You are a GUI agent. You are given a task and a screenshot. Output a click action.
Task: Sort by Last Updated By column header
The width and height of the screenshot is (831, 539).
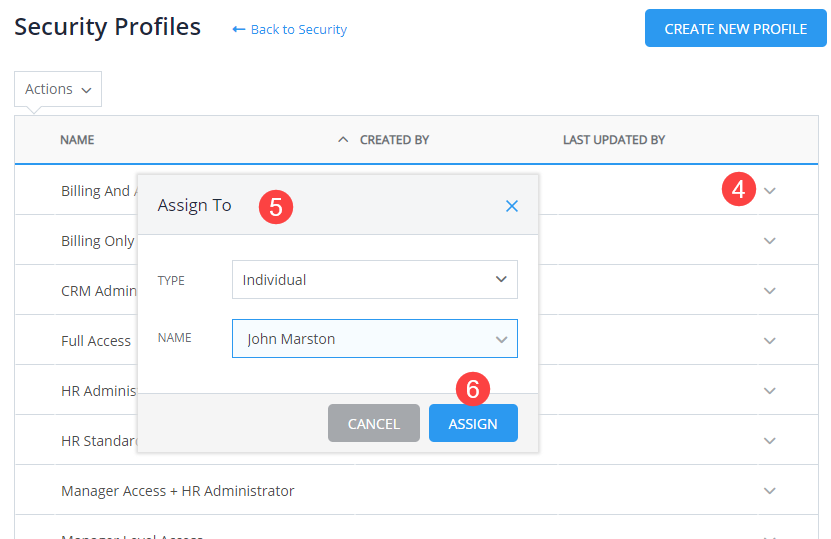614,140
